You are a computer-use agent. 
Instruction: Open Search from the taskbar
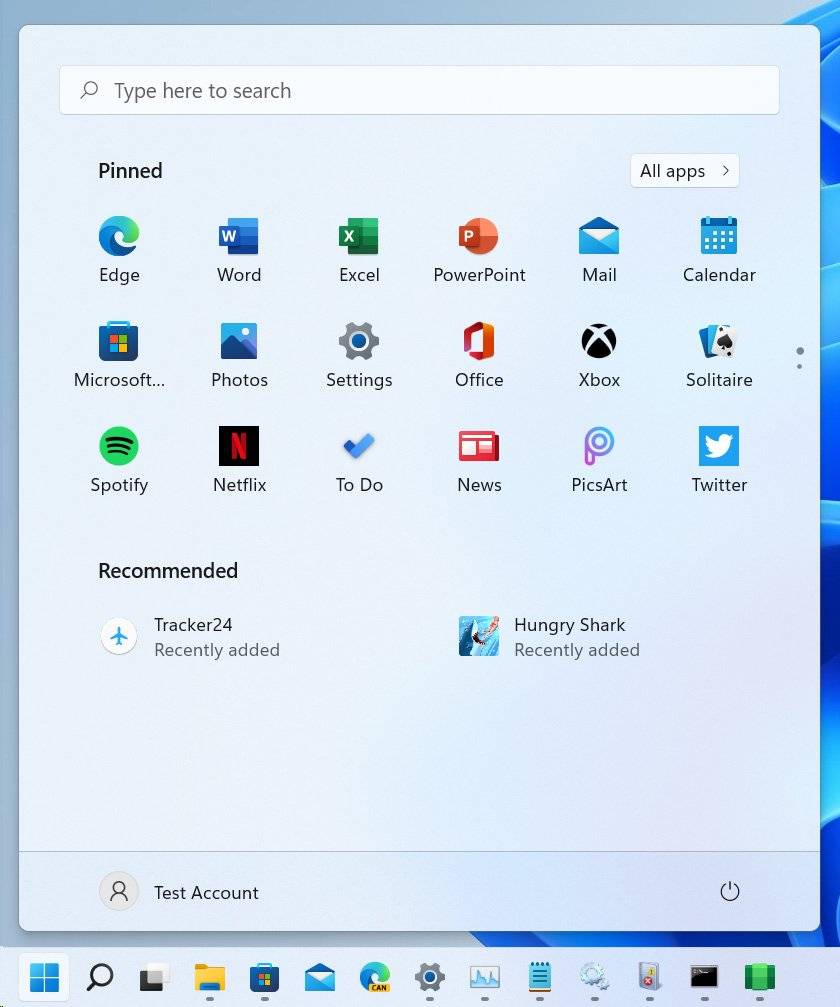click(100, 977)
